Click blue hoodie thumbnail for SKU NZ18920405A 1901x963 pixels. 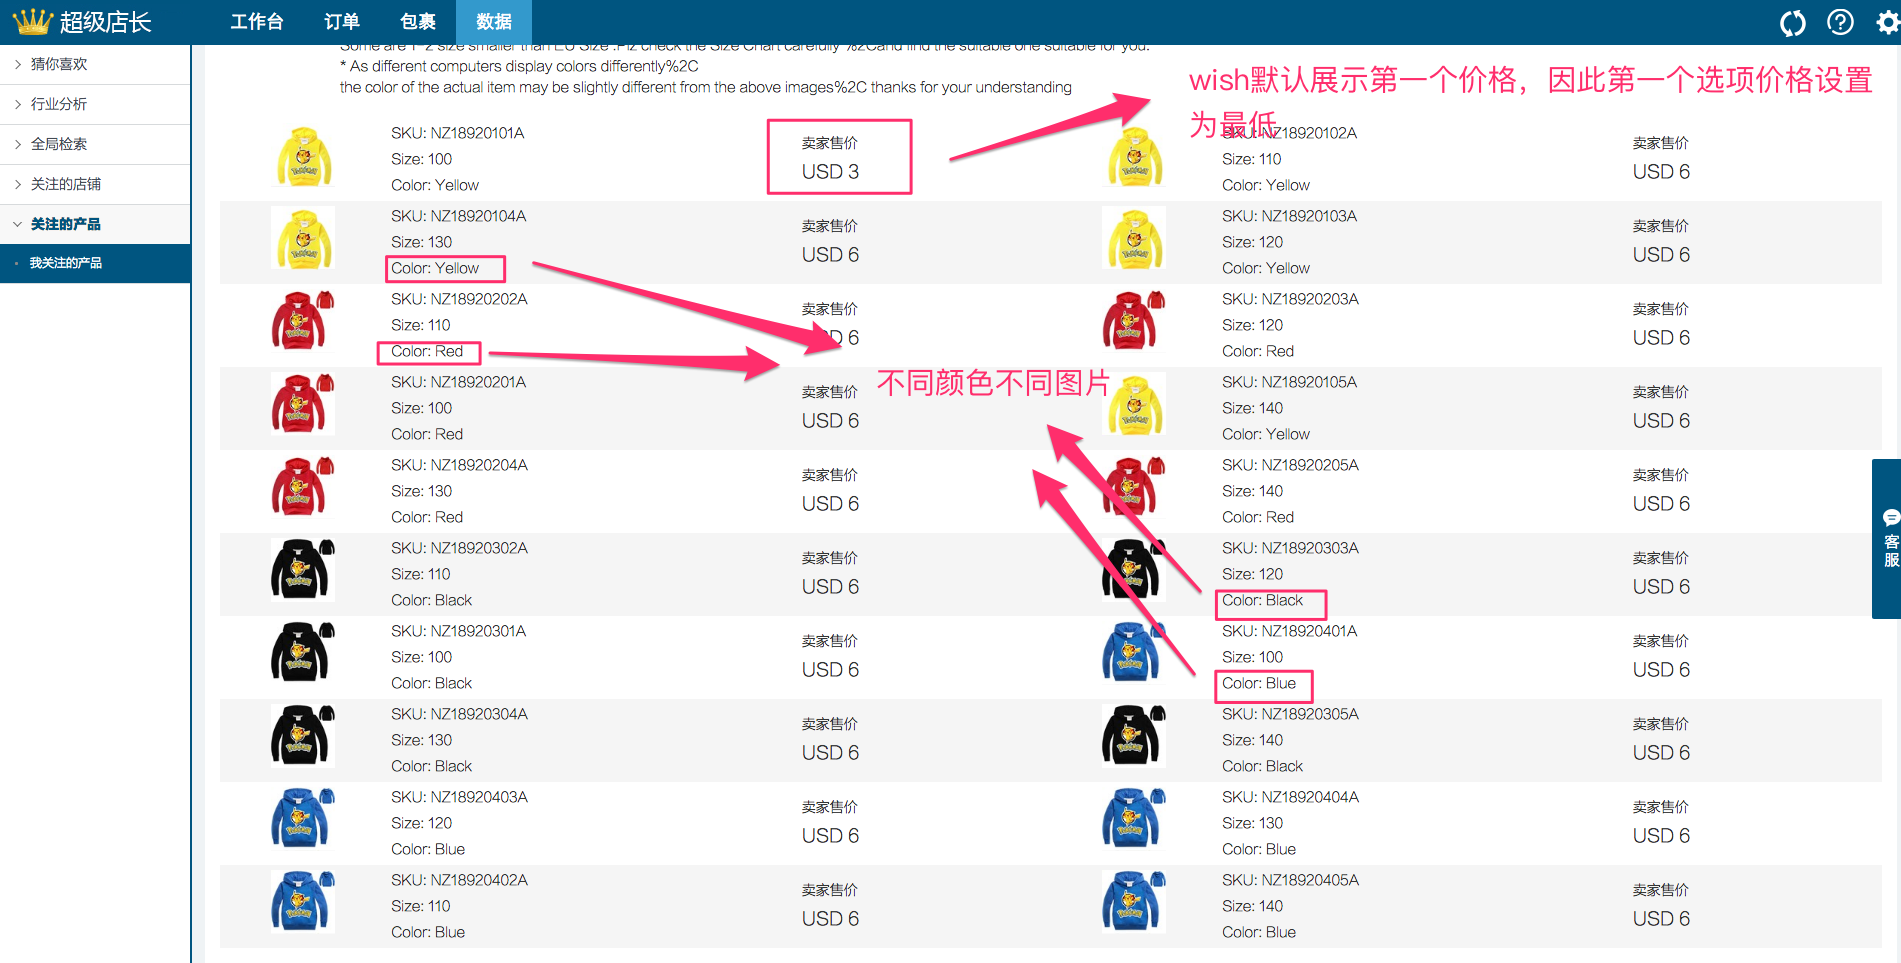pos(1134,903)
